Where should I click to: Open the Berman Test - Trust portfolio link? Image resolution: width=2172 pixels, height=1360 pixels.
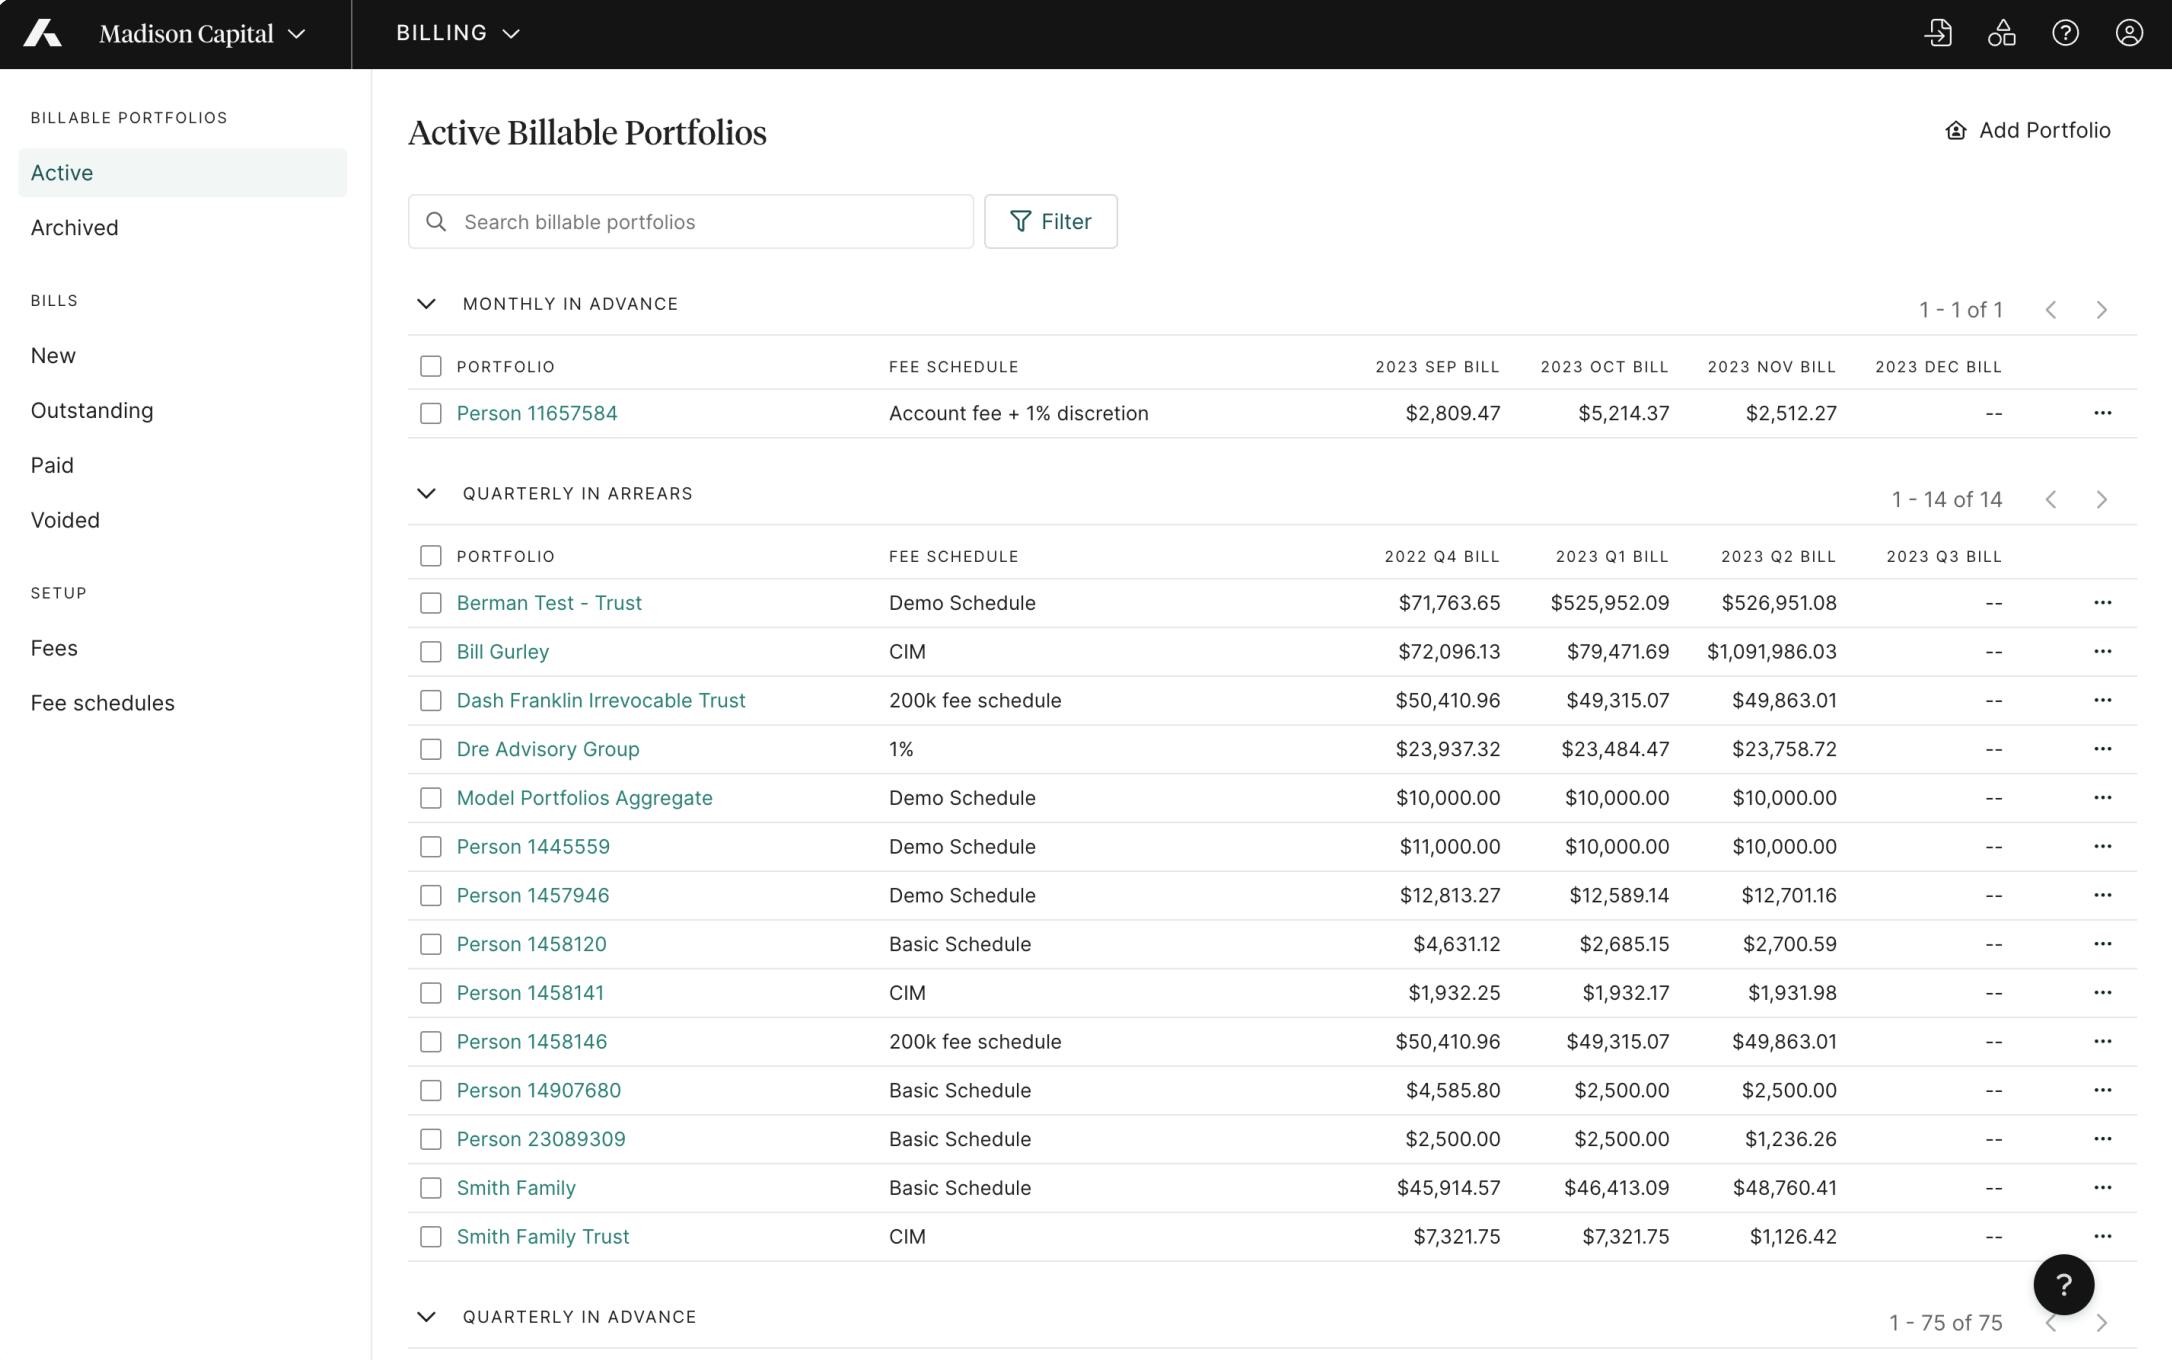click(549, 603)
